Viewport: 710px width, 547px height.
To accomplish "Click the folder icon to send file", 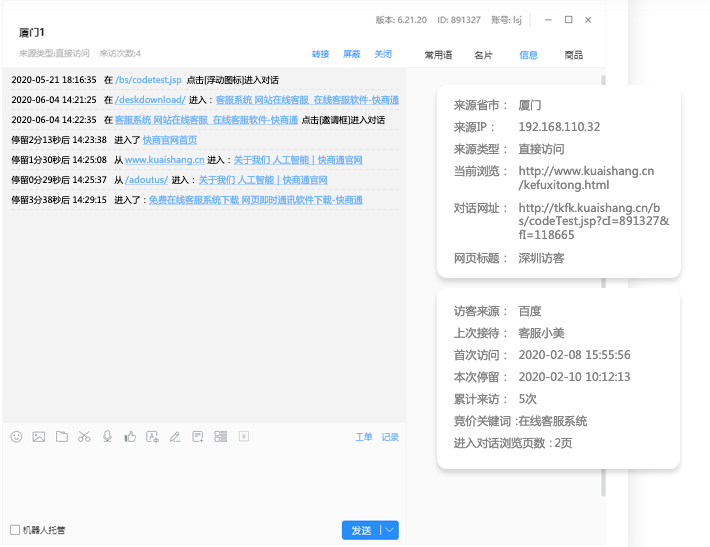I will [61, 437].
